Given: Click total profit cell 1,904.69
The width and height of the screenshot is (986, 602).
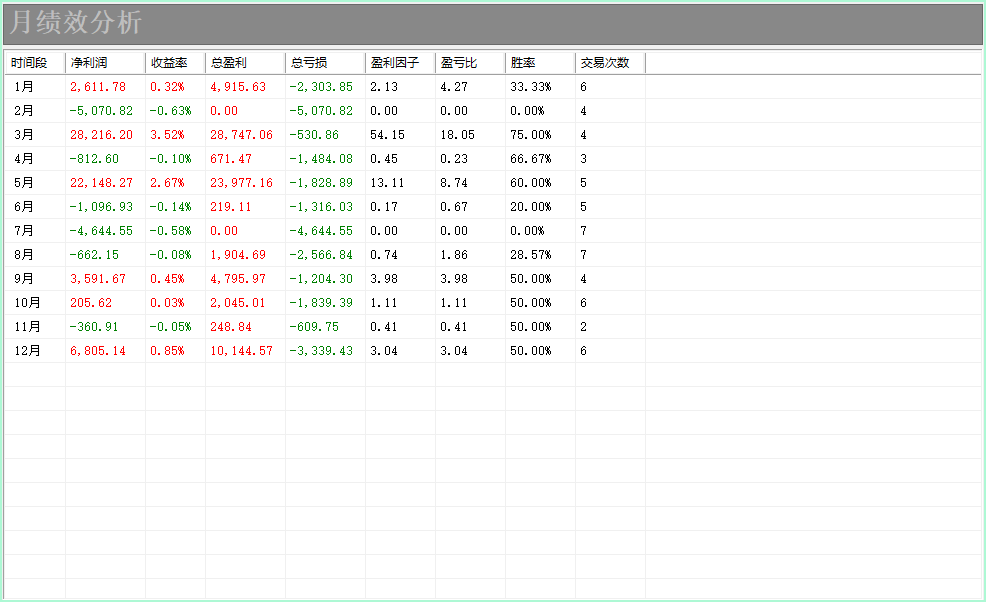Looking at the screenshot, I should coord(238,255).
